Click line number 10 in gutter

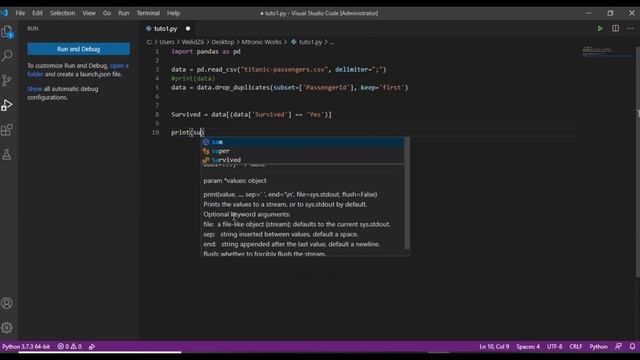click(156, 132)
